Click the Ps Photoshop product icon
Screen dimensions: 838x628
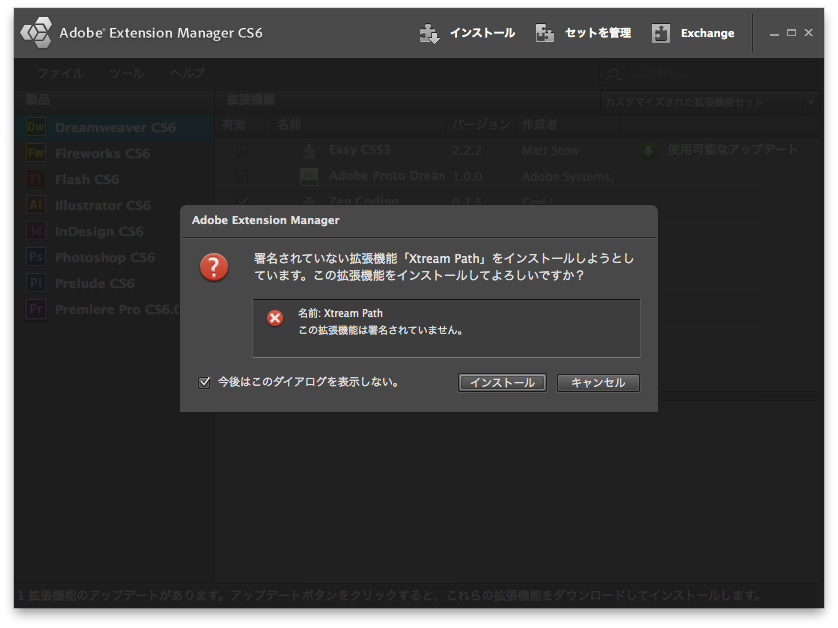(x=36, y=257)
